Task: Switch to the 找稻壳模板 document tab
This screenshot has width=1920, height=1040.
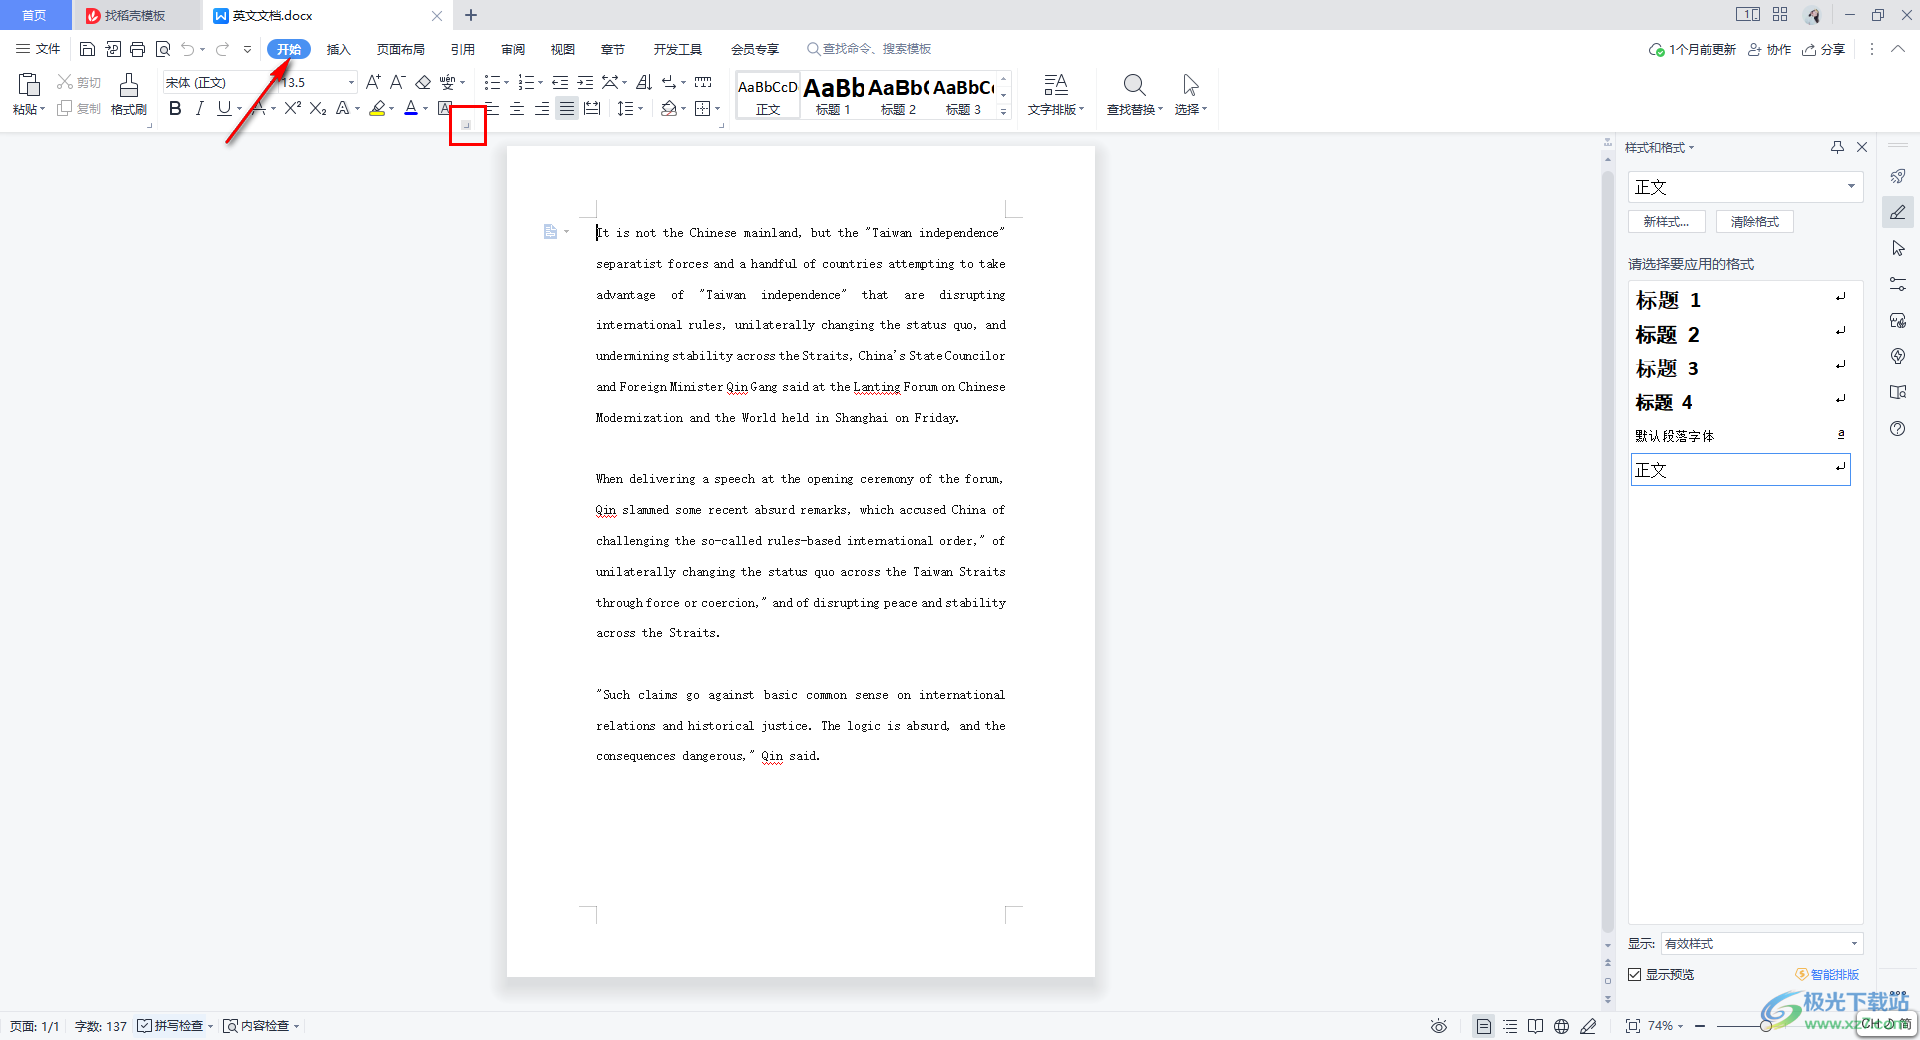Action: point(136,15)
